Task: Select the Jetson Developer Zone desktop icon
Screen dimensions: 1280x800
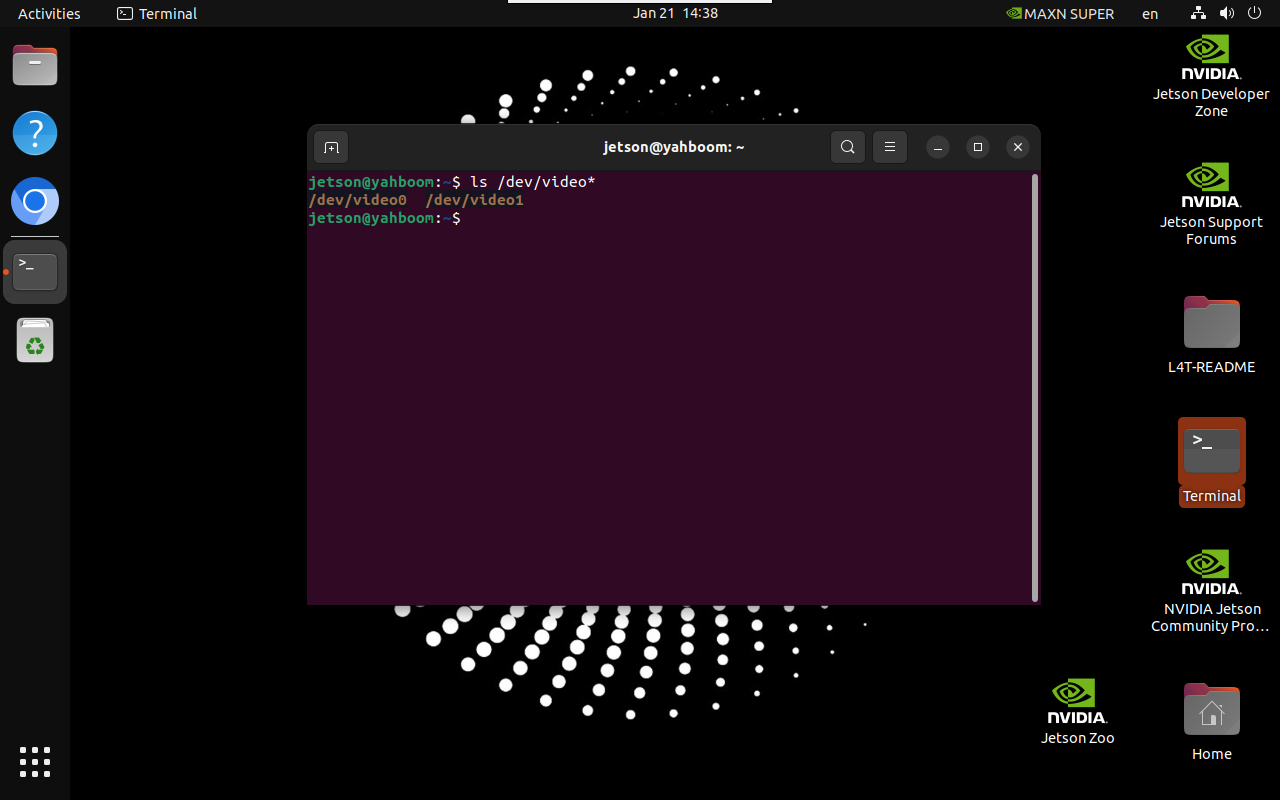Action: [1211, 77]
